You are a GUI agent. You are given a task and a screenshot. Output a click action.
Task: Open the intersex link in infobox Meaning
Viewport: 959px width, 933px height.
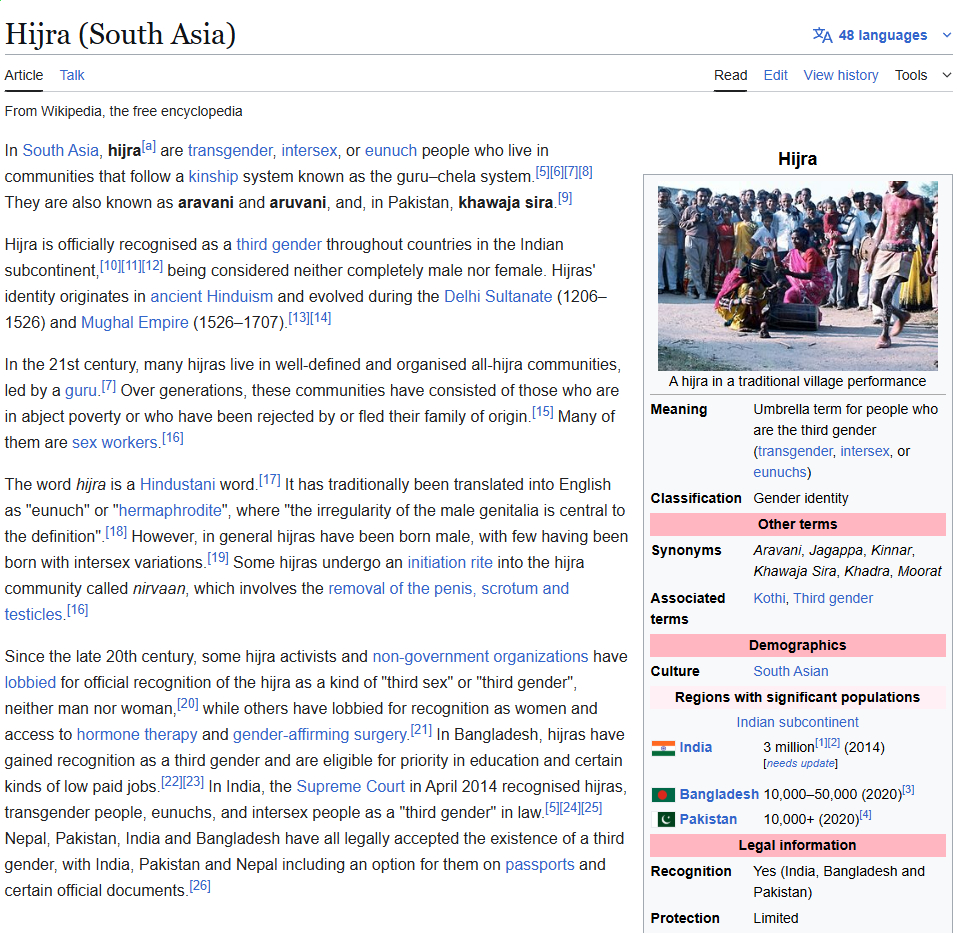(x=864, y=452)
